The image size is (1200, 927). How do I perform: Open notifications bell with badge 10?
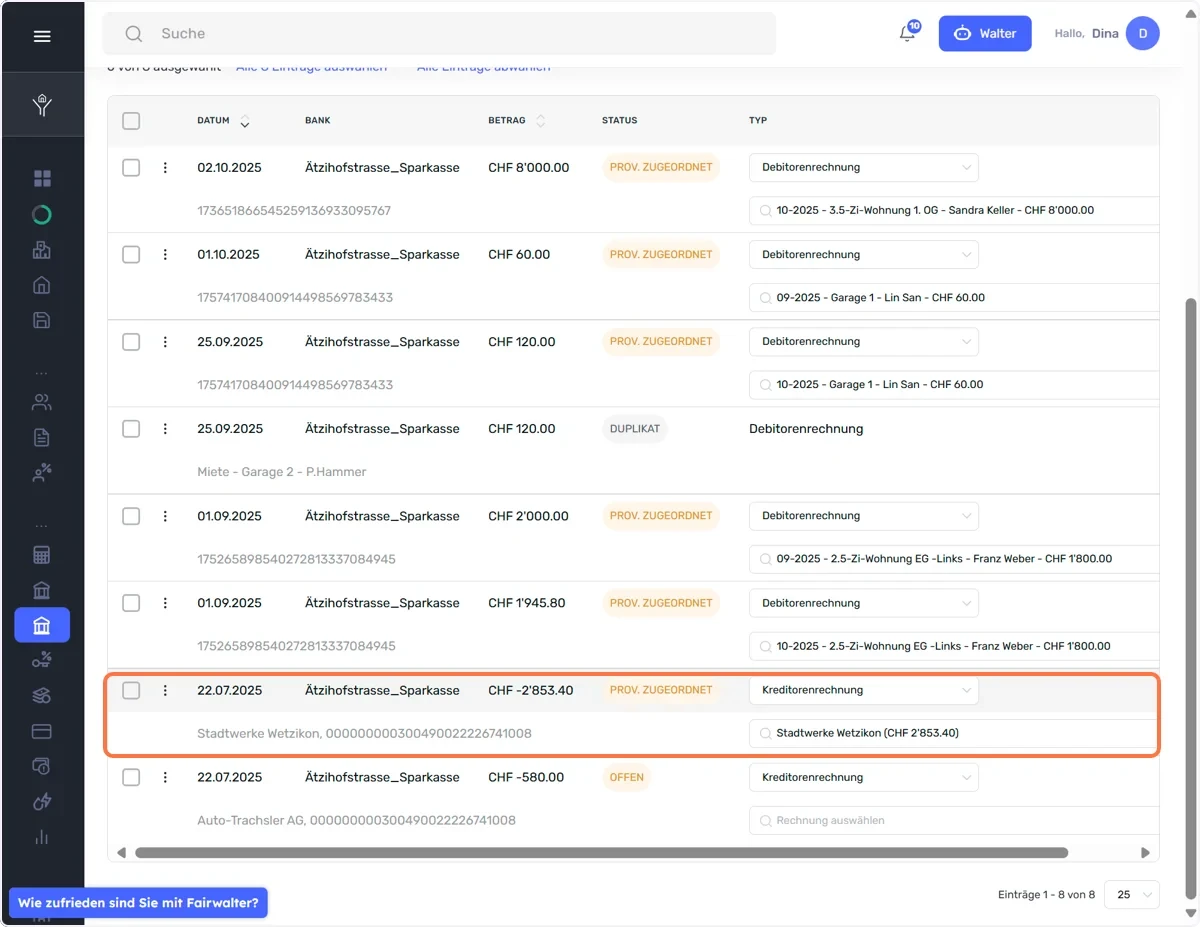coord(908,33)
